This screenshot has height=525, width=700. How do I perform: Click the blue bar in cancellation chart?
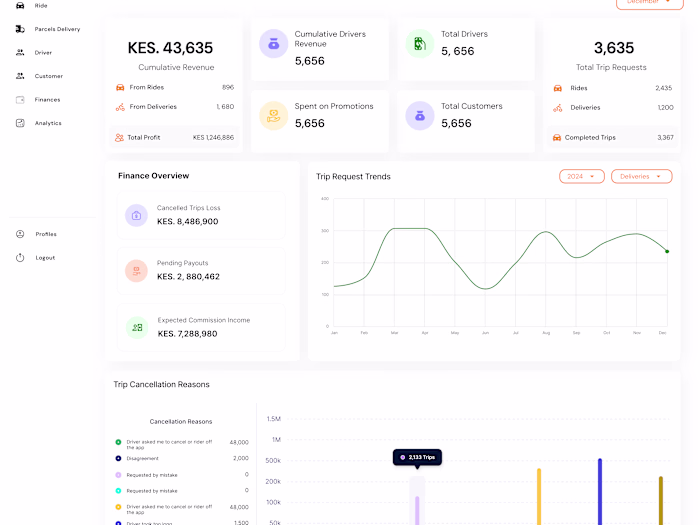(x=600, y=492)
